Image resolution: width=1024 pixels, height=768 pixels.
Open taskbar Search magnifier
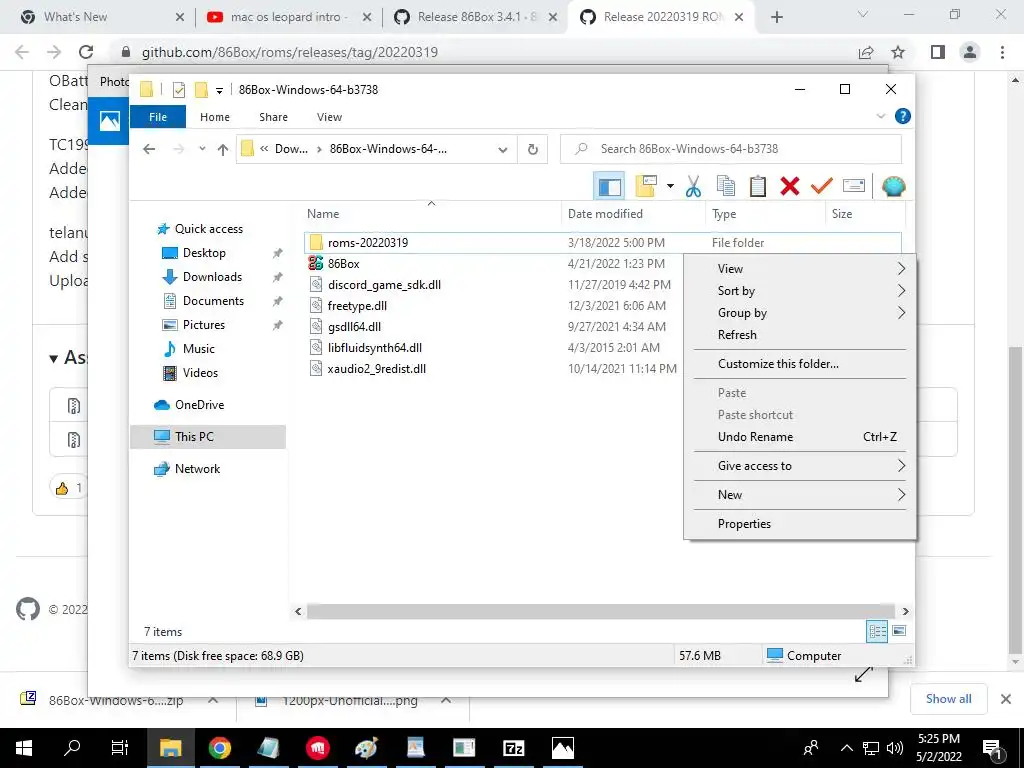coord(72,748)
